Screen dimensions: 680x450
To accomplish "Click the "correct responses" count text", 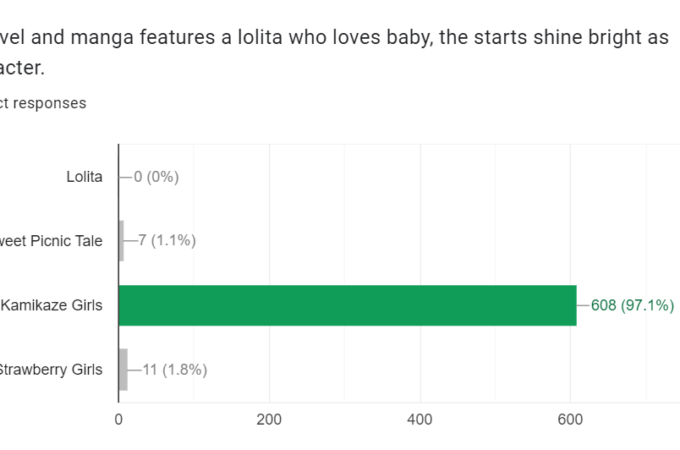I will [x=43, y=103].
